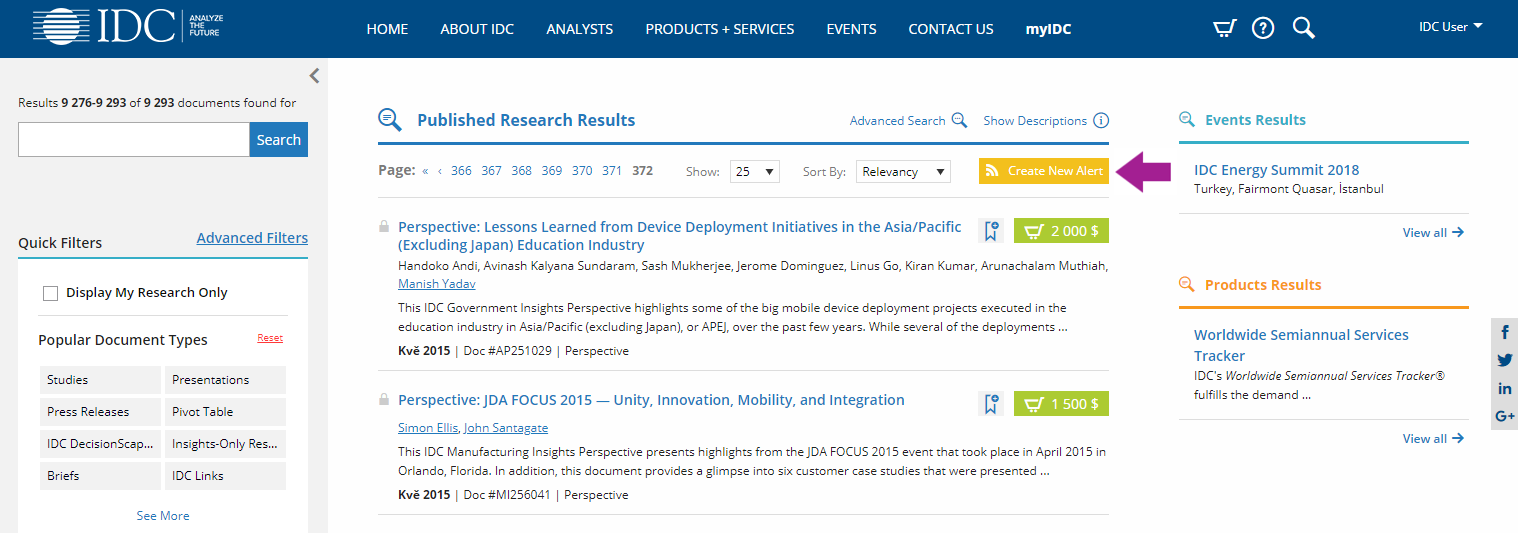
Task: Bookmark the Device Deployment Perspective document
Action: [991, 231]
